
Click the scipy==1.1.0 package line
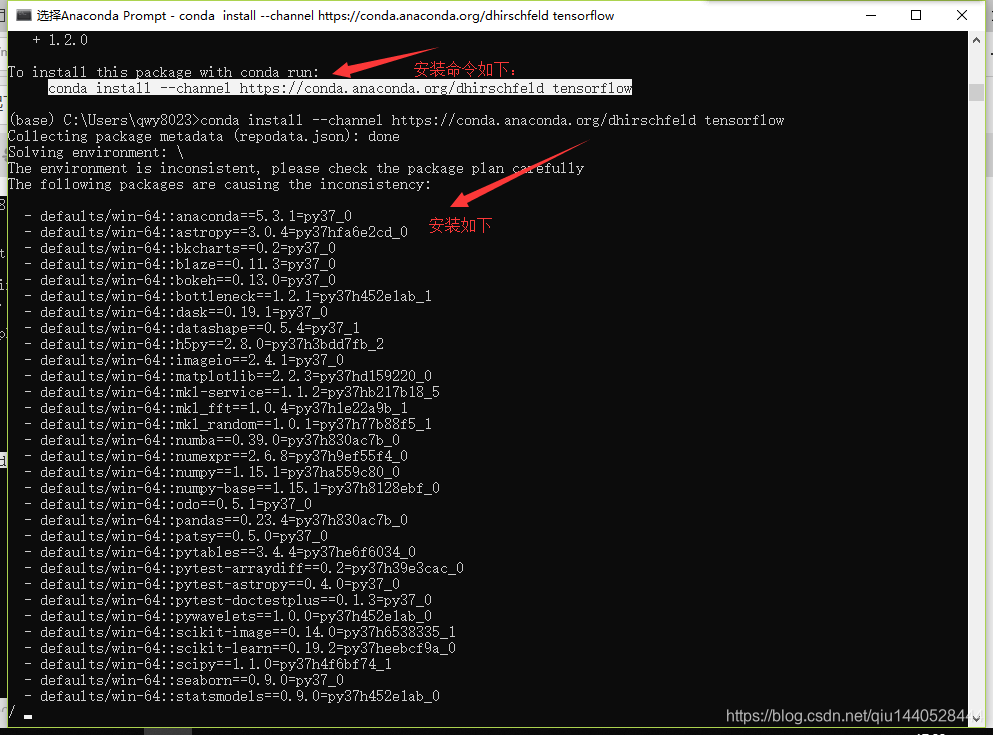coord(208,664)
